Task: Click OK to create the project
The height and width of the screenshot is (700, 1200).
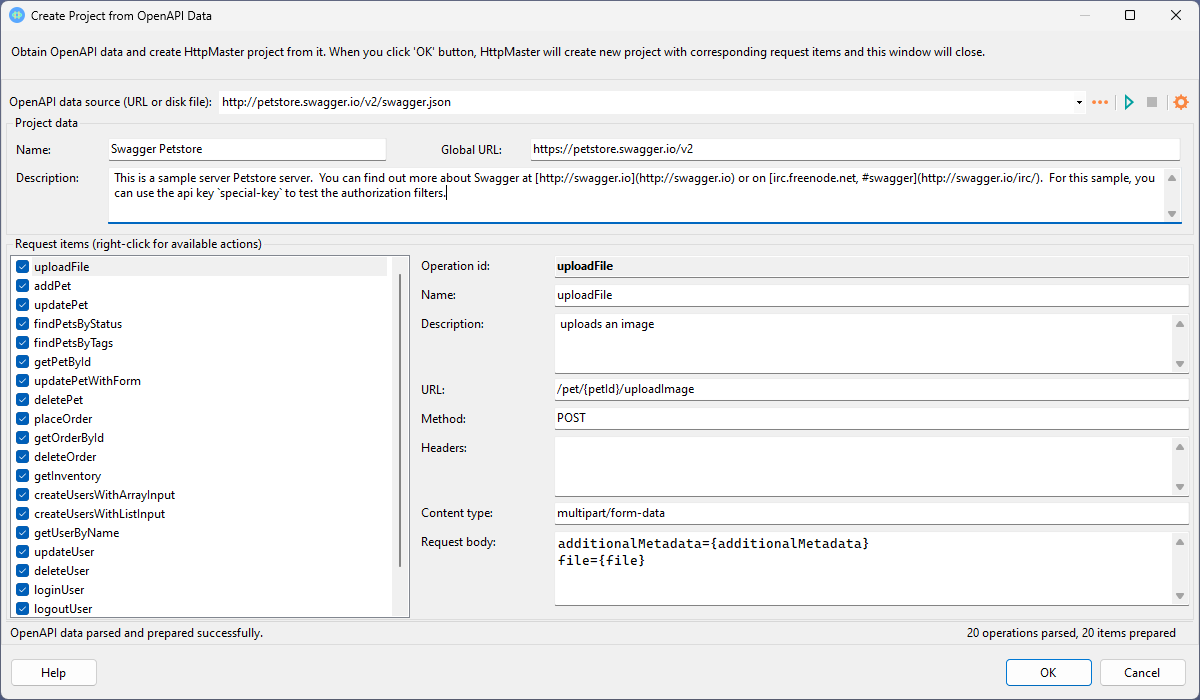Action: [x=1048, y=673]
